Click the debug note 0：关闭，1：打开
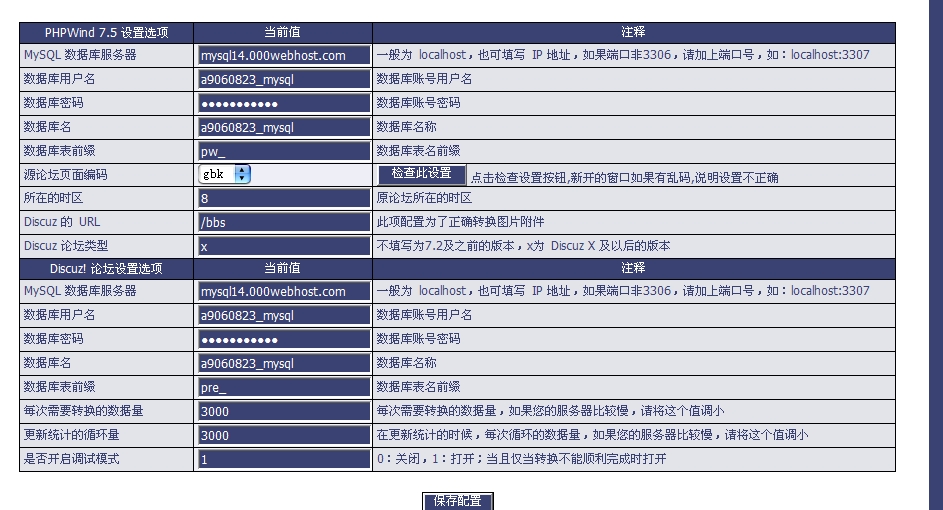Image resolution: width=943 pixels, height=510 pixels. (x=522, y=459)
